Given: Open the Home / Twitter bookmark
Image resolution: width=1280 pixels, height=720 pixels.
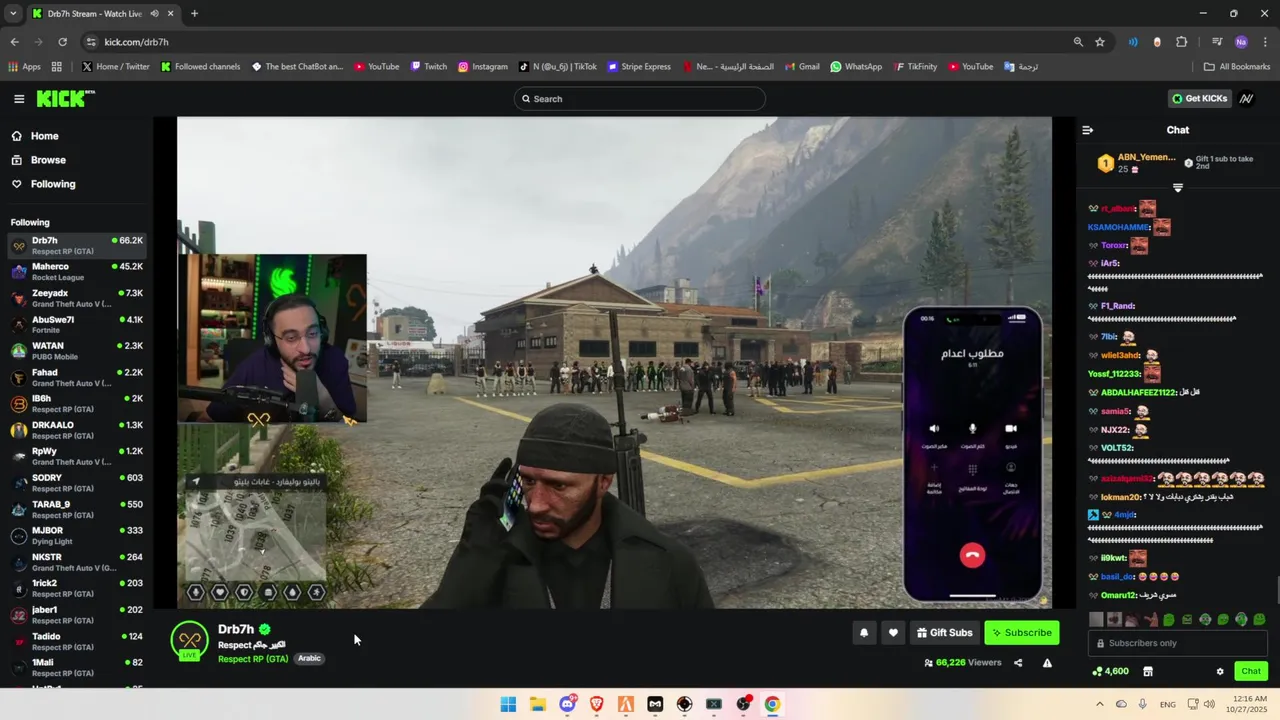Looking at the screenshot, I should click(116, 67).
